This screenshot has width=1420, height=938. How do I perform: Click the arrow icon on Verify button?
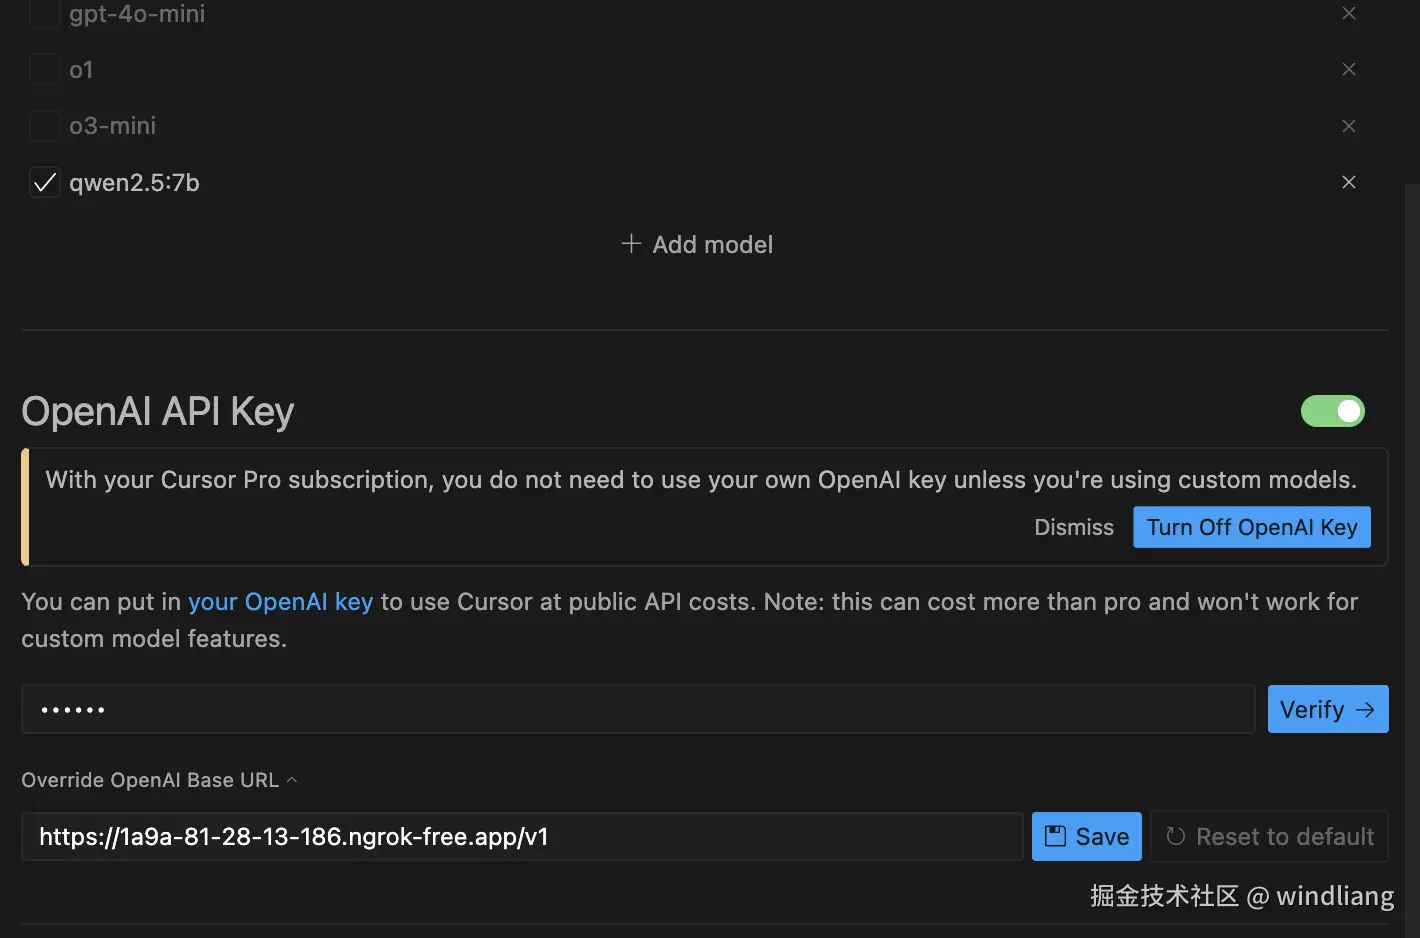(x=1365, y=709)
